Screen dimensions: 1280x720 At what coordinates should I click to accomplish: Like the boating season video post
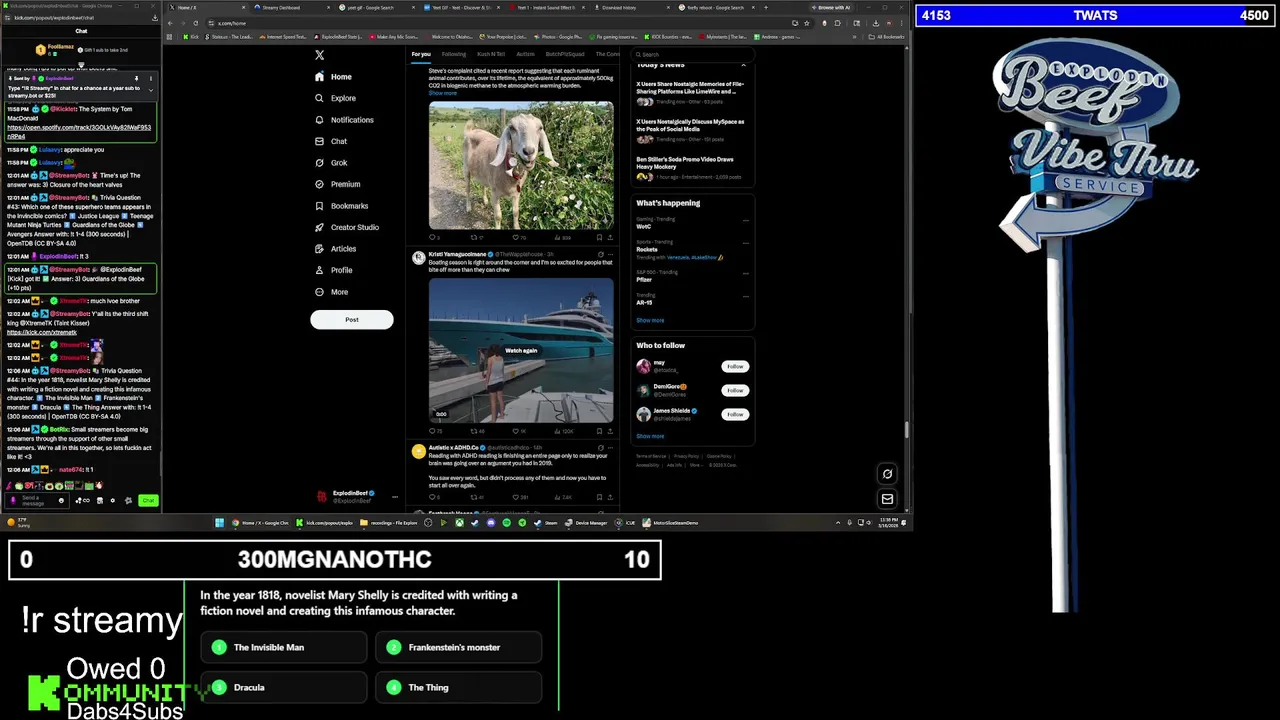point(516,431)
